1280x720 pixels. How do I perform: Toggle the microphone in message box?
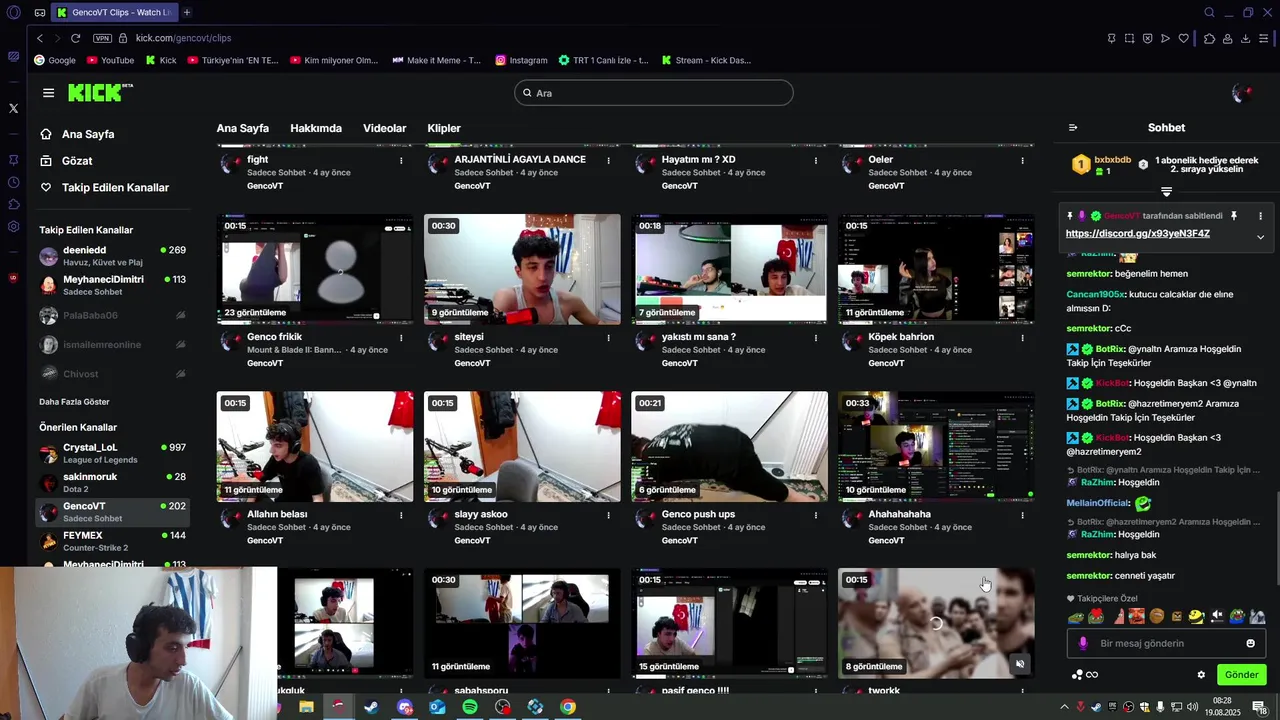point(1083,643)
